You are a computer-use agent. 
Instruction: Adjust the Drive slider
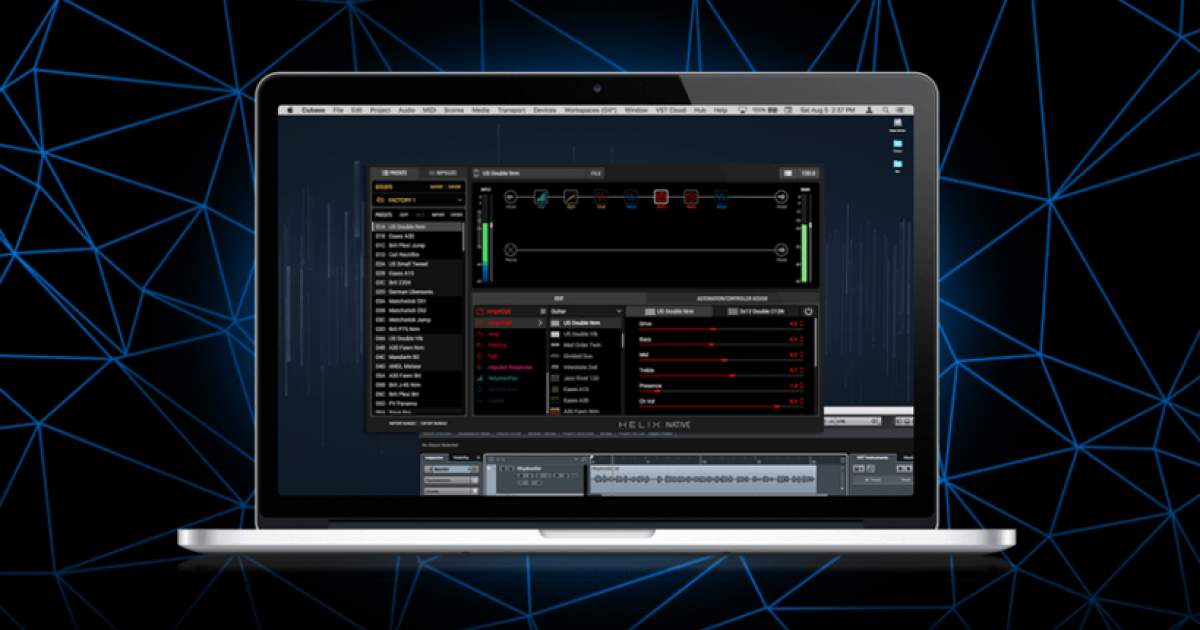(x=712, y=329)
